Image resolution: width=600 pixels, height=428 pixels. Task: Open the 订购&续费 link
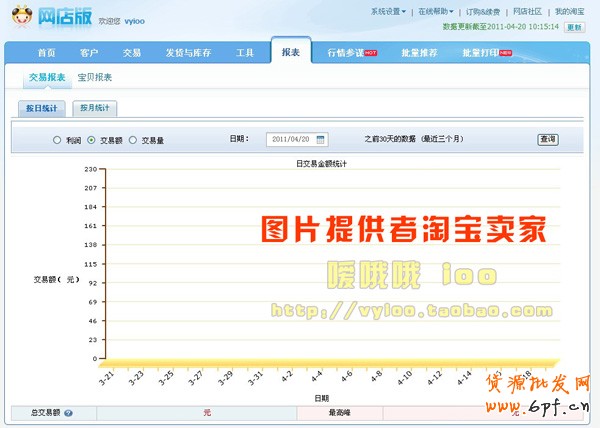click(x=485, y=12)
